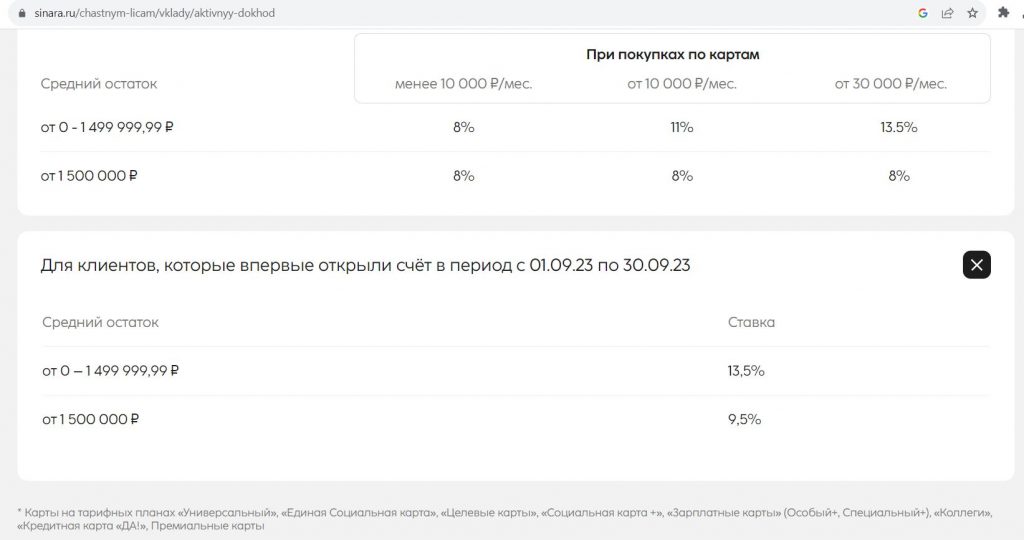Click the new clients period heading text
The image size is (1024, 540).
[x=365, y=265]
